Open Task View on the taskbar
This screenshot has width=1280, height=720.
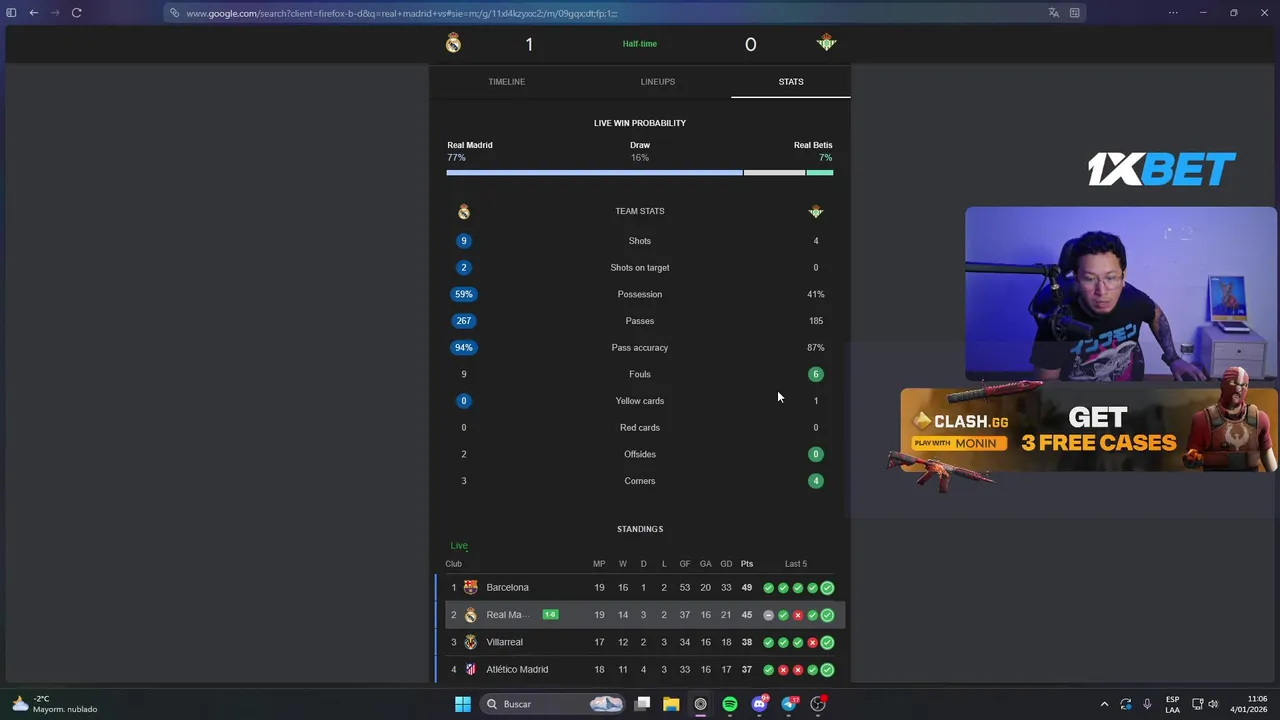point(643,704)
